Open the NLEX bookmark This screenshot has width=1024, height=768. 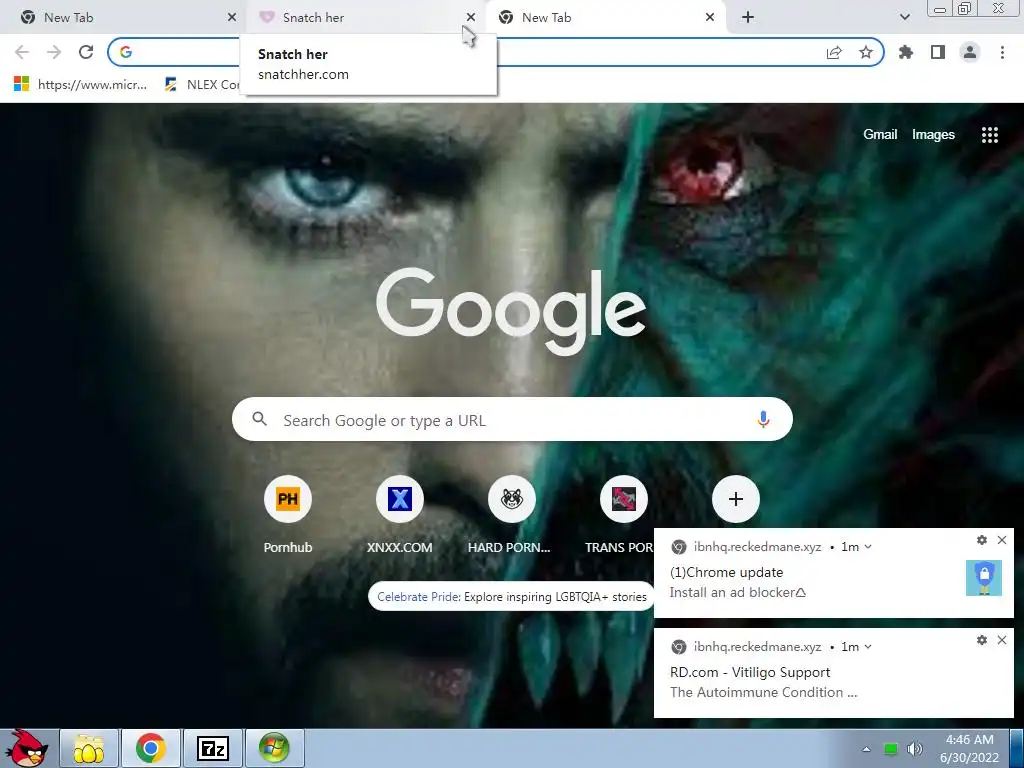[x=202, y=84]
